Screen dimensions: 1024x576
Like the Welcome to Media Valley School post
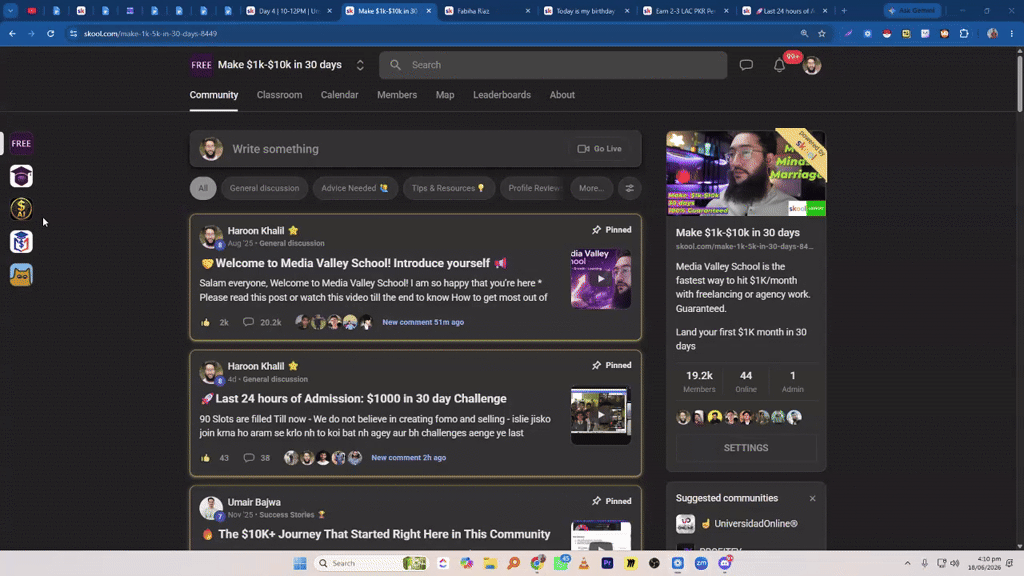206,322
